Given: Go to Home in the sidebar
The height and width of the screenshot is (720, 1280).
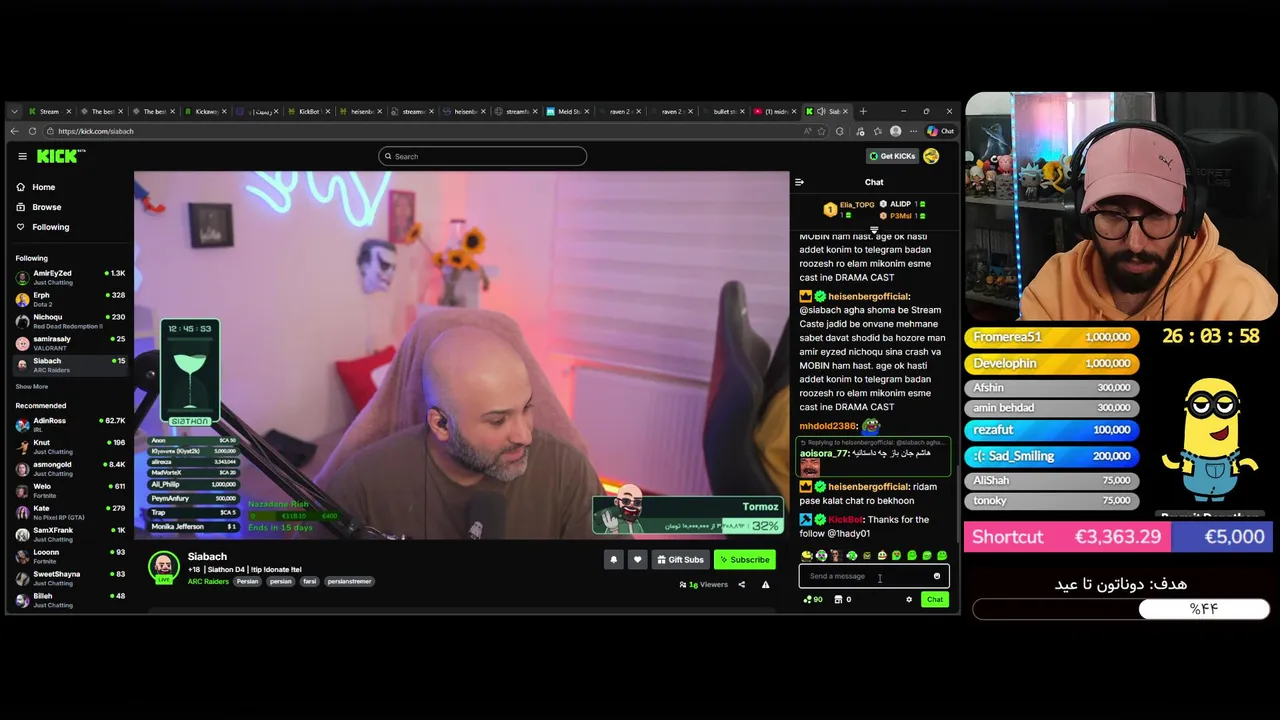Looking at the screenshot, I should pos(43,187).
